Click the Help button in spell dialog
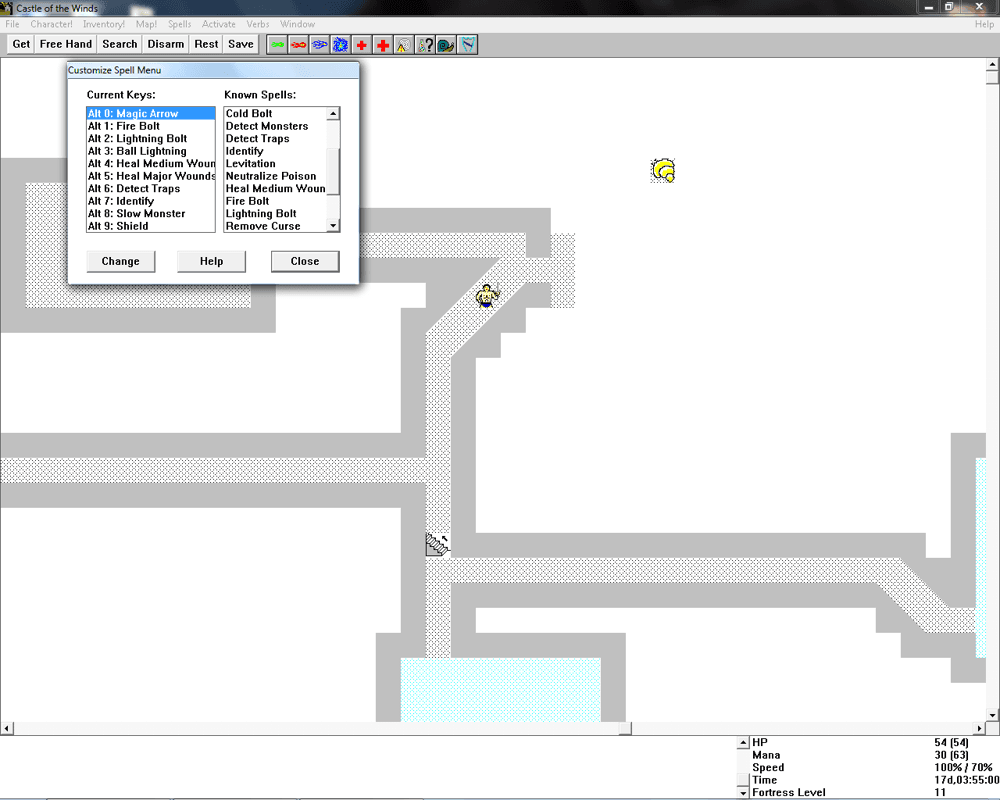 (211, 262)
